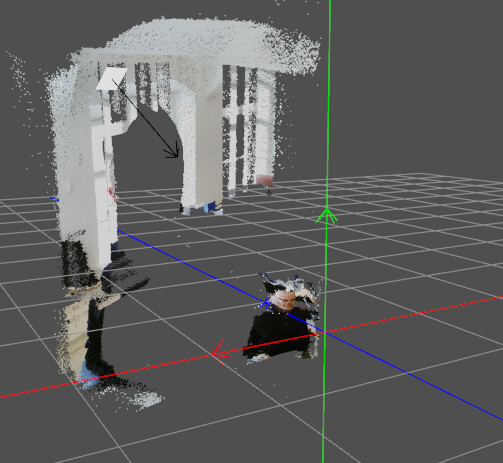Select the reddish chair beside the windows
503x463 pixels.
264,181
